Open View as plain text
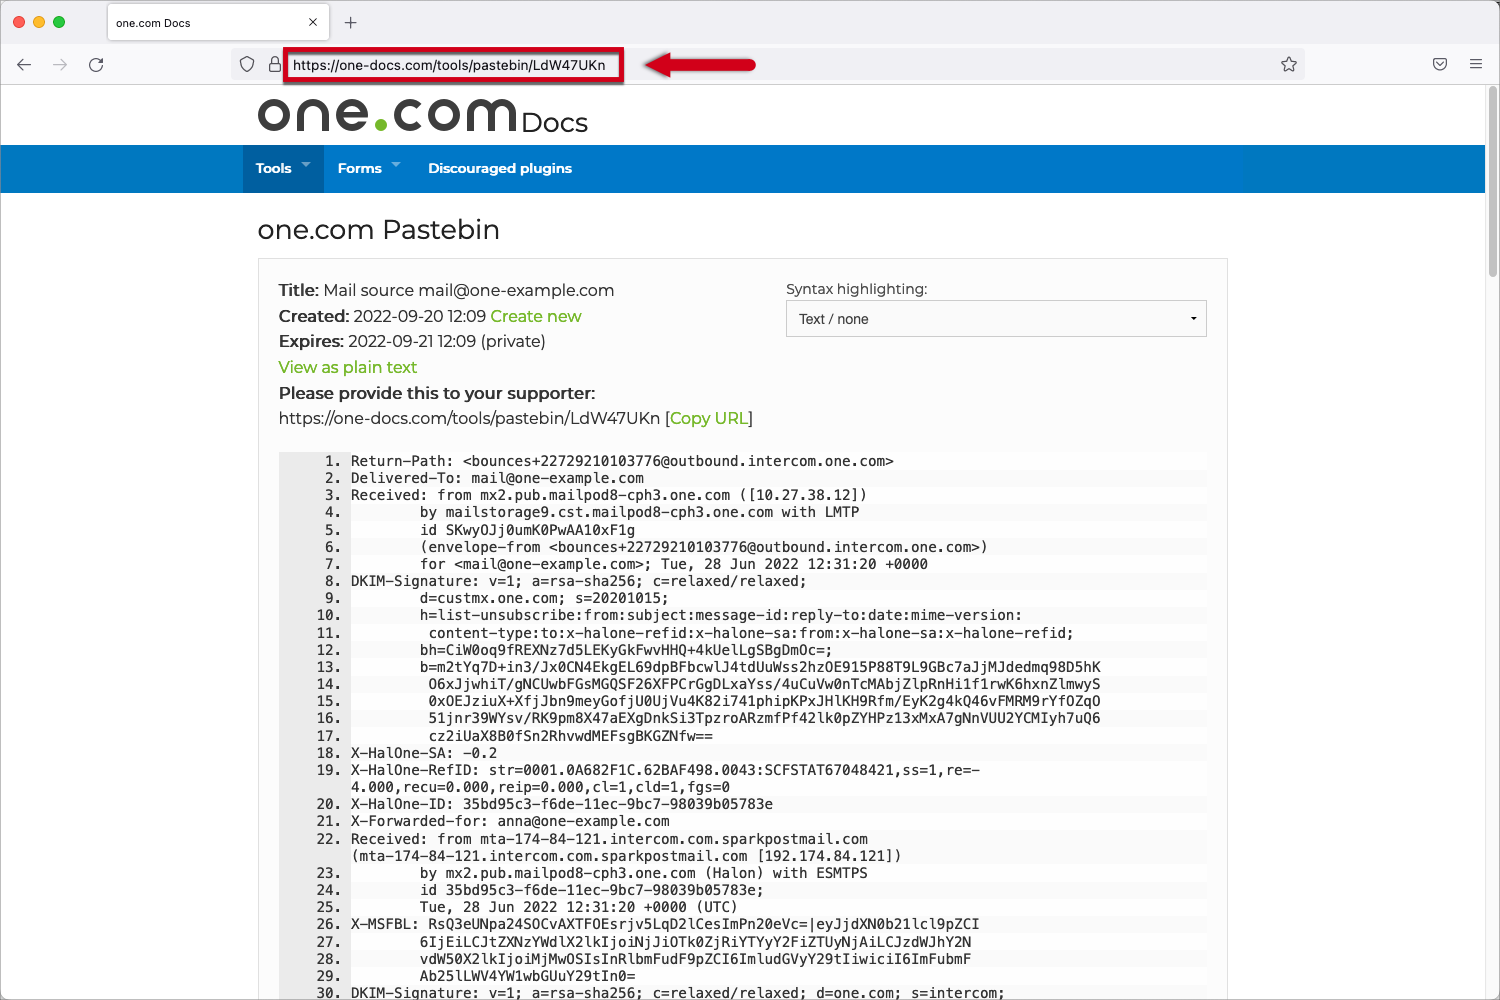 [x=347, y=367]
